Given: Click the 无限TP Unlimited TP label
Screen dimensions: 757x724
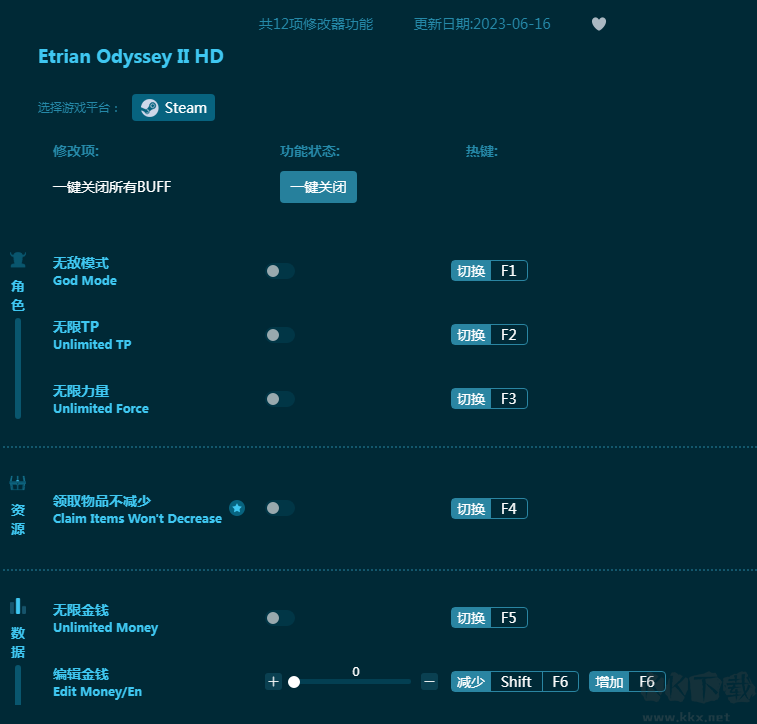Looking at the screenshot, I should [92, 335].
